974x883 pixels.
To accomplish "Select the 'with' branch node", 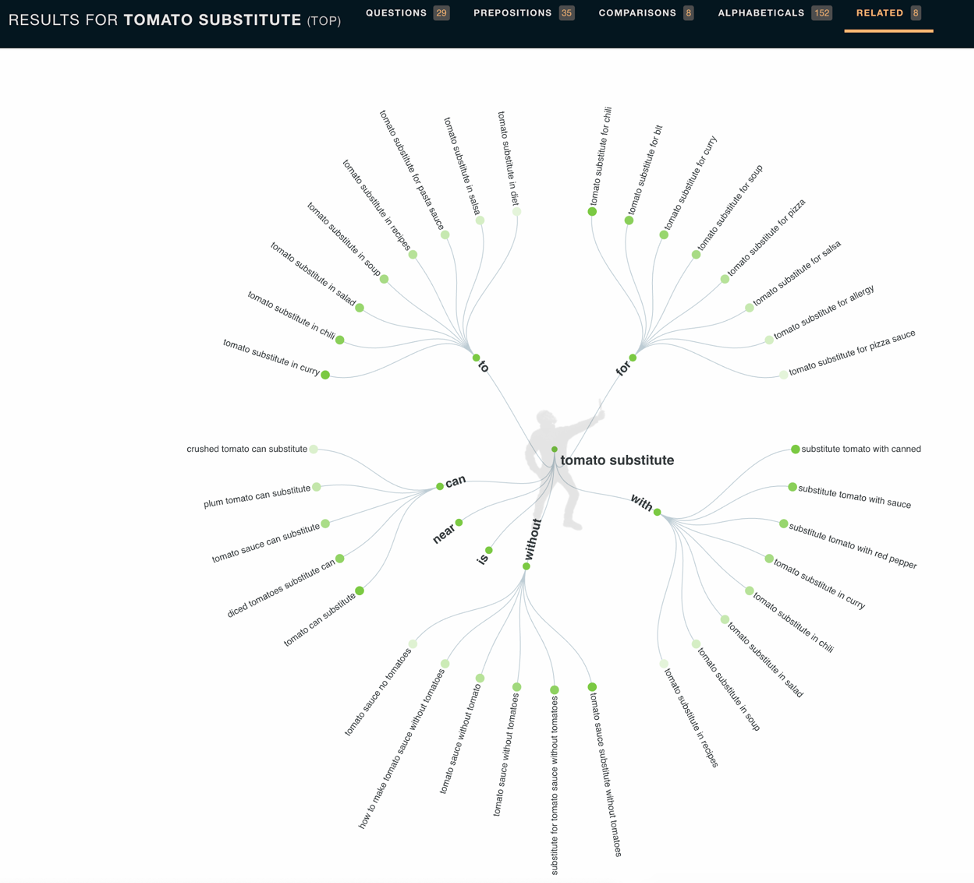I will pyautogui.click(x=657, y=511).
